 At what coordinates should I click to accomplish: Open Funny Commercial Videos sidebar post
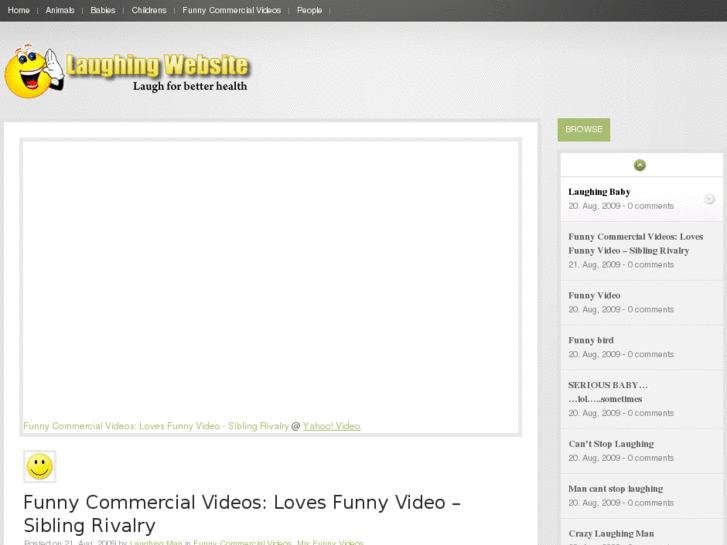tap(636, 244)
